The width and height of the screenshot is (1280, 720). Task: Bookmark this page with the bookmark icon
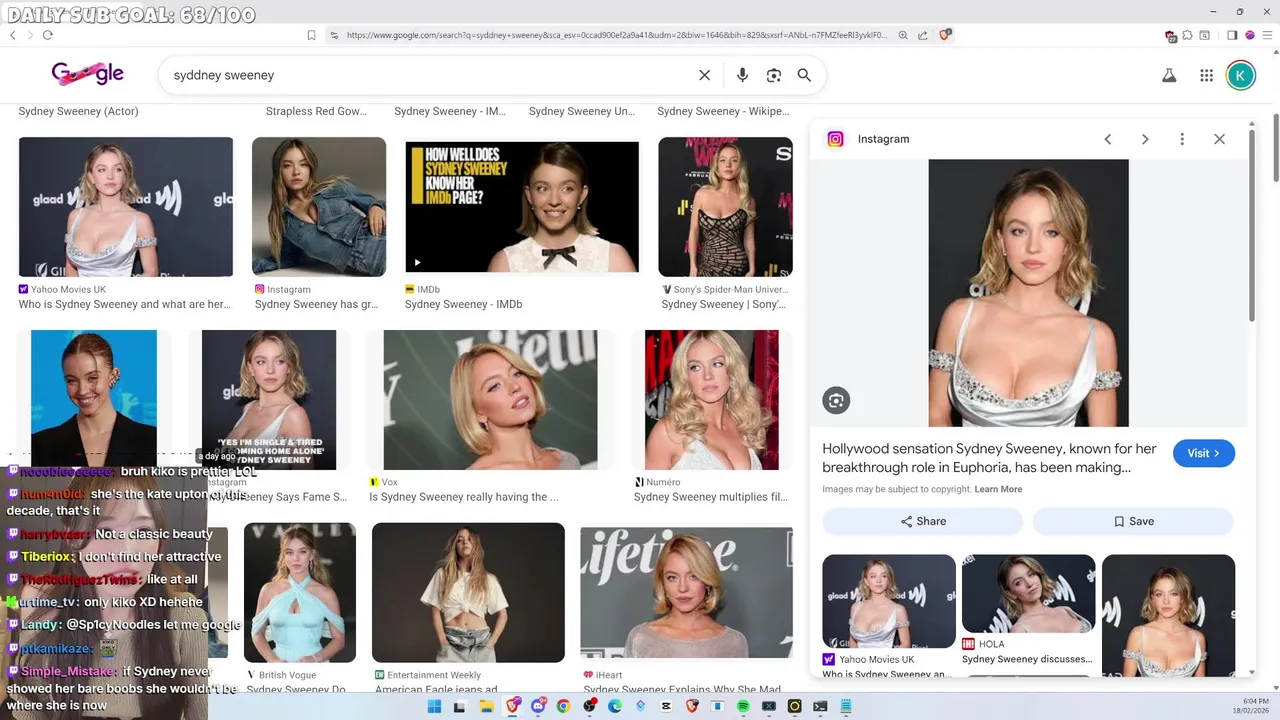point(311,35)
